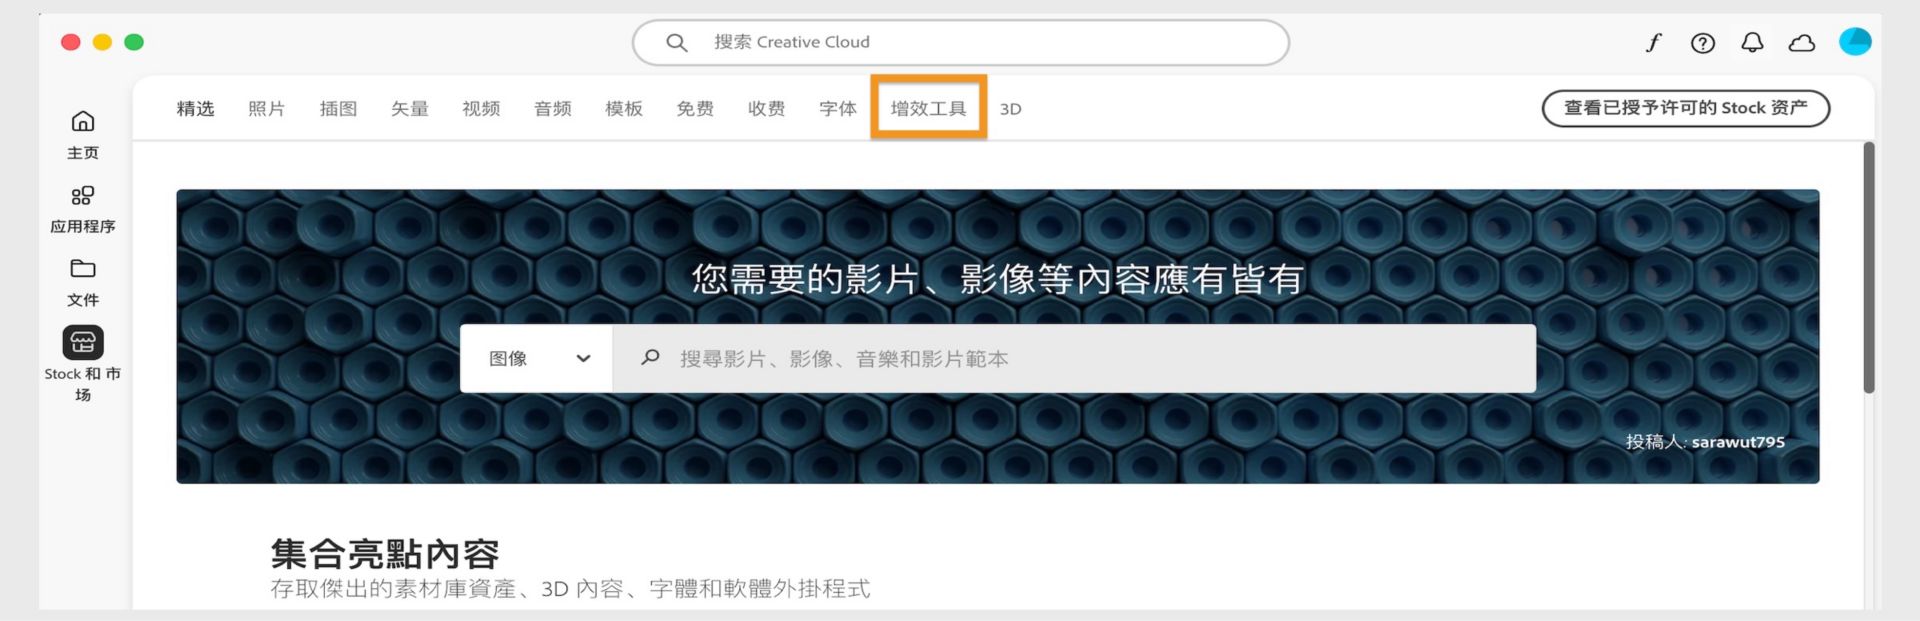
Task: Expand the 图像 category dropdown
Action: 537,358
